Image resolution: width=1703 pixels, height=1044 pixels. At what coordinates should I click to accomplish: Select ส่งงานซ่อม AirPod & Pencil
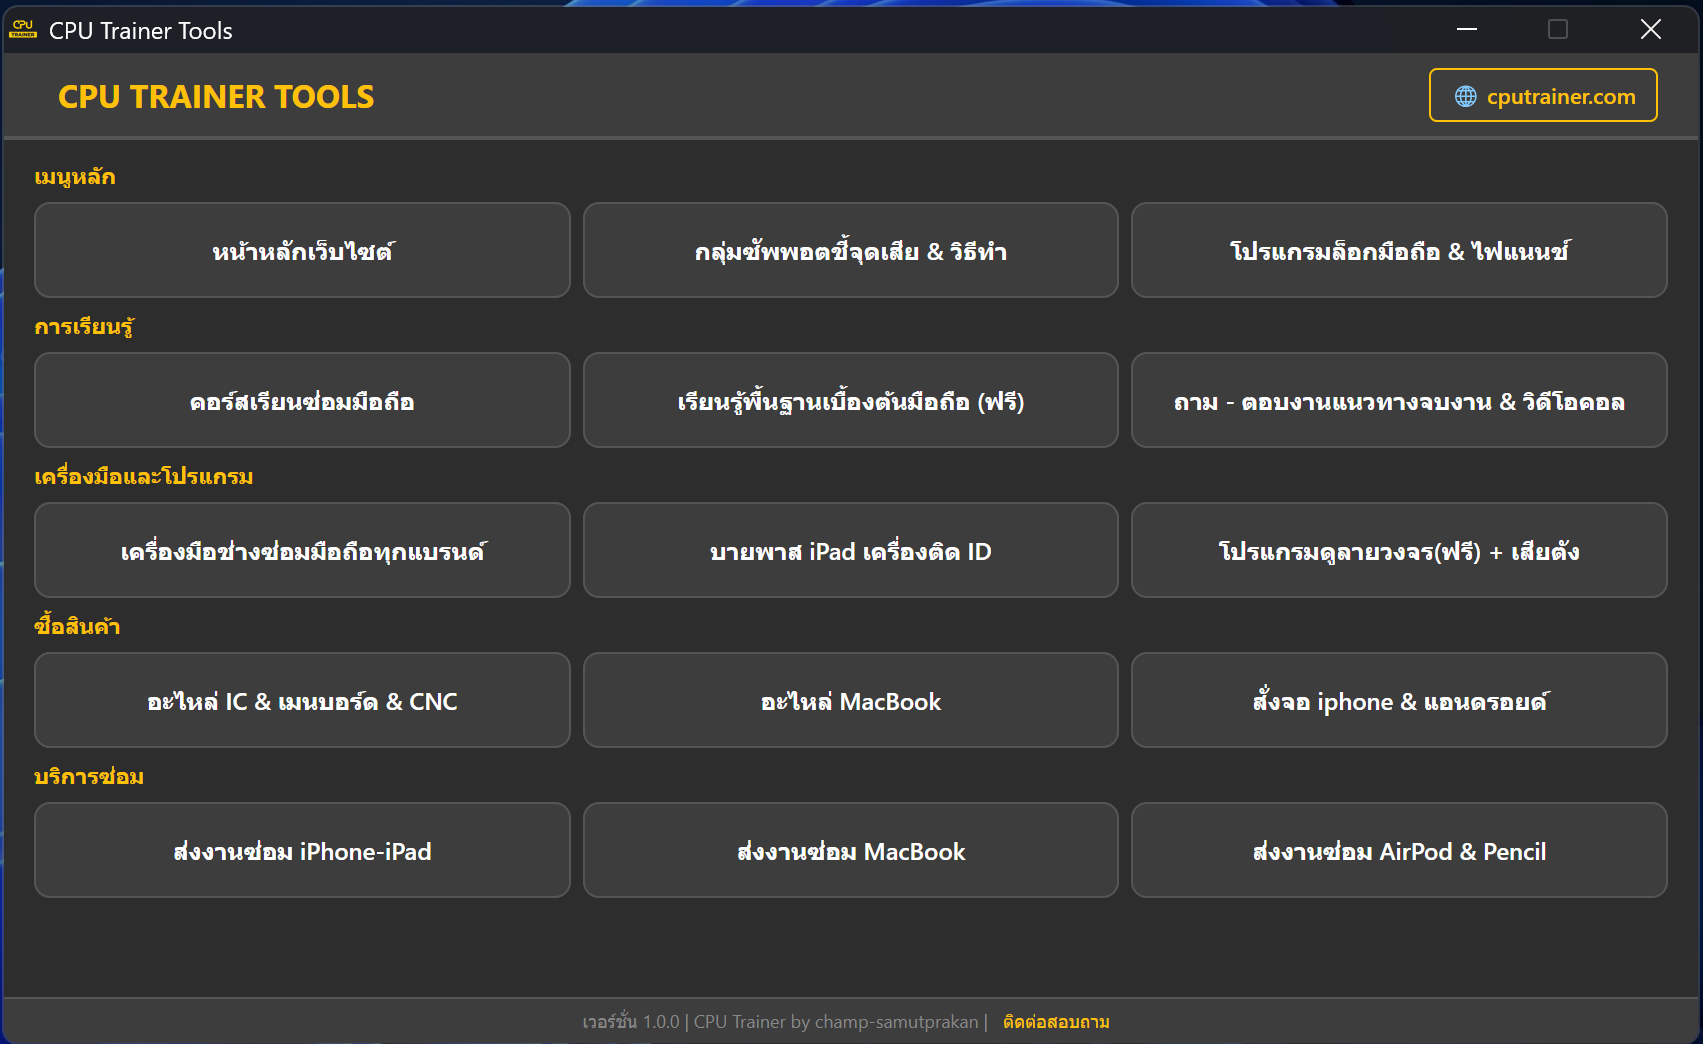(x=1399, y=851)
